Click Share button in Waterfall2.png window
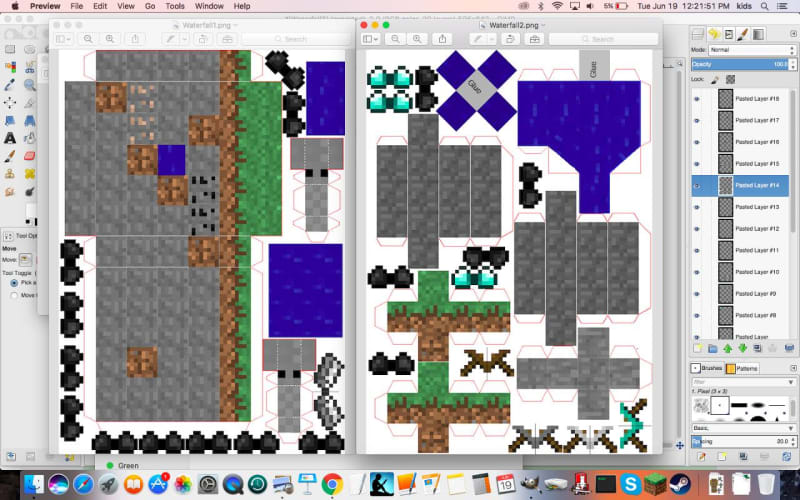Screen dimensions: 800x500 click(x=442, y=39)
